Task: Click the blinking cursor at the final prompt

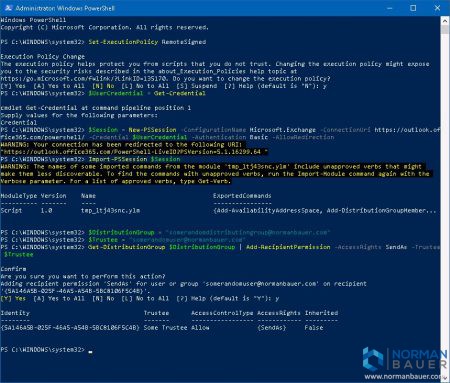Action: click(x=90, y=351)
